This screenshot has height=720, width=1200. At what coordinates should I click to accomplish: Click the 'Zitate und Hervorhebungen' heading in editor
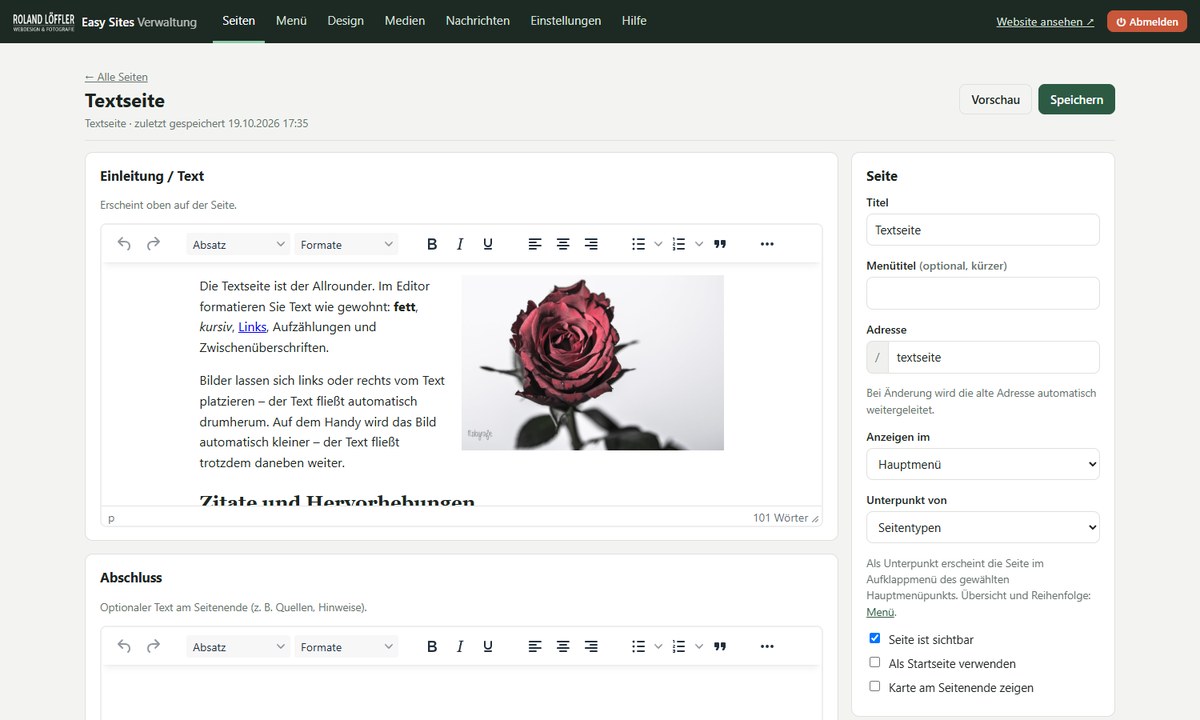337,498
